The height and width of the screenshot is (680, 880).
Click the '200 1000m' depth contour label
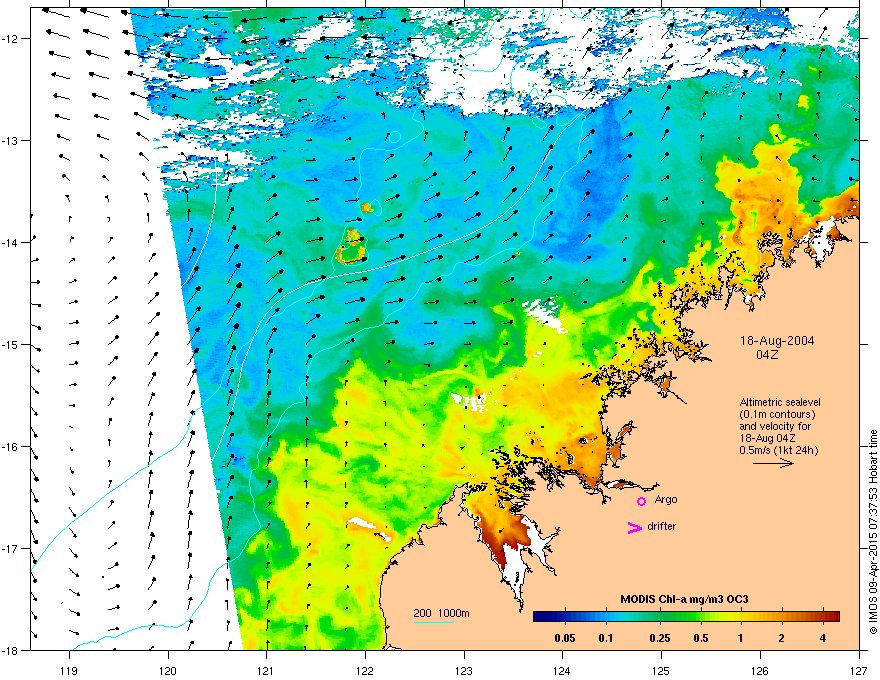pyautogui.click(x=441, y=613)
